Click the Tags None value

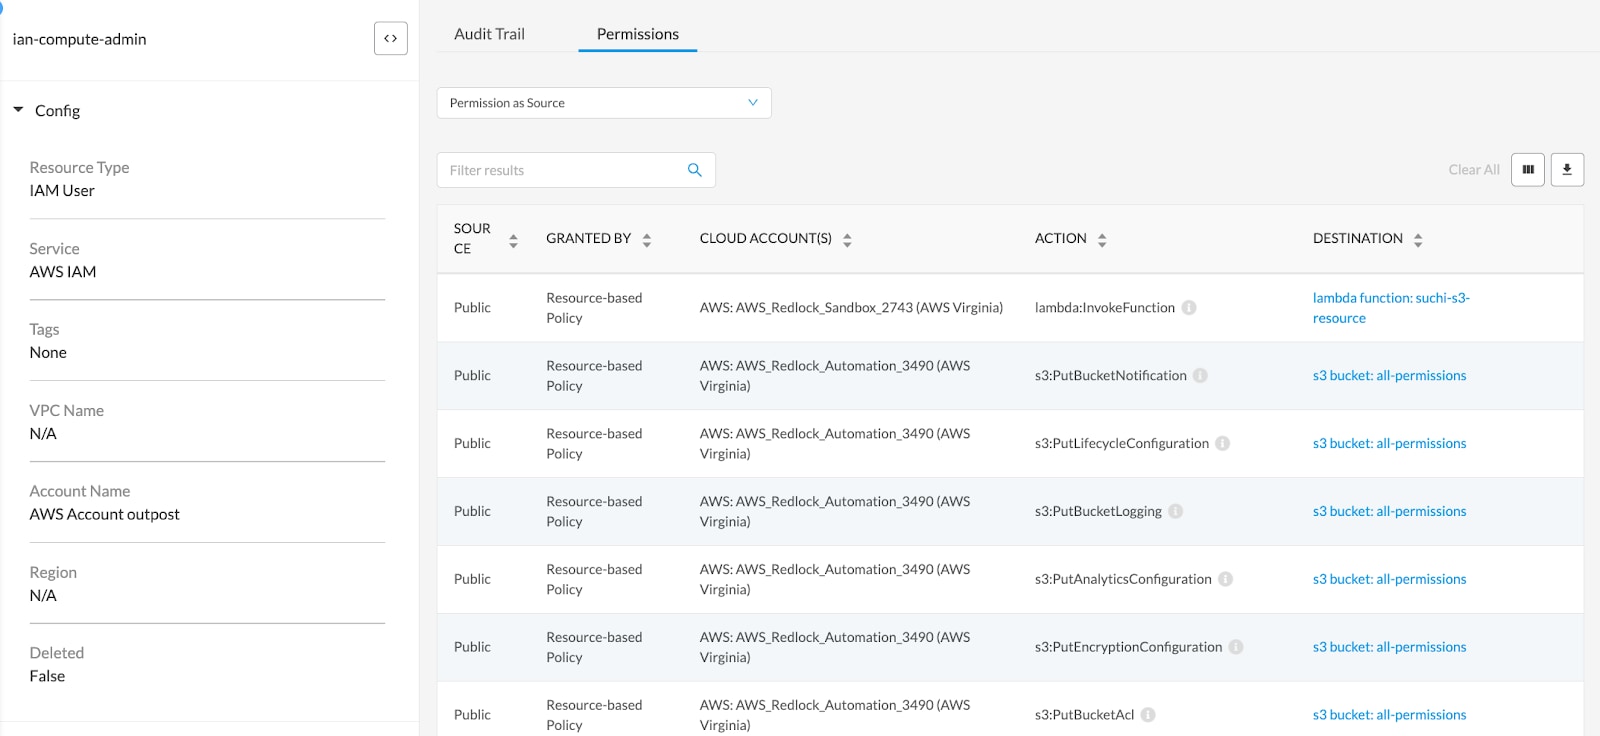tap(48, 353)
